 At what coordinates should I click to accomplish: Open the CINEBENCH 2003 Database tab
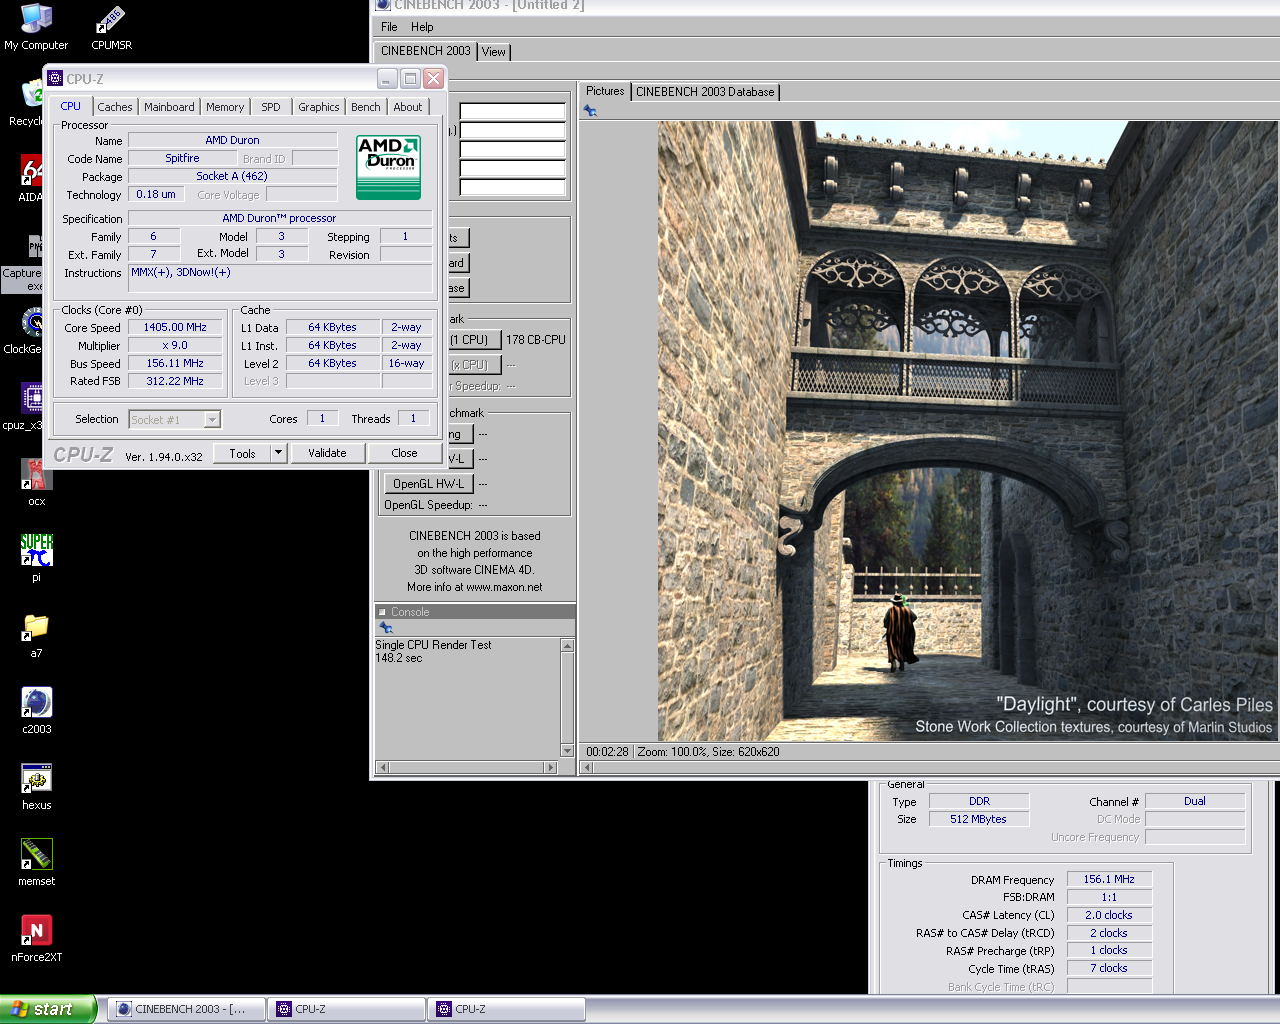705,92
